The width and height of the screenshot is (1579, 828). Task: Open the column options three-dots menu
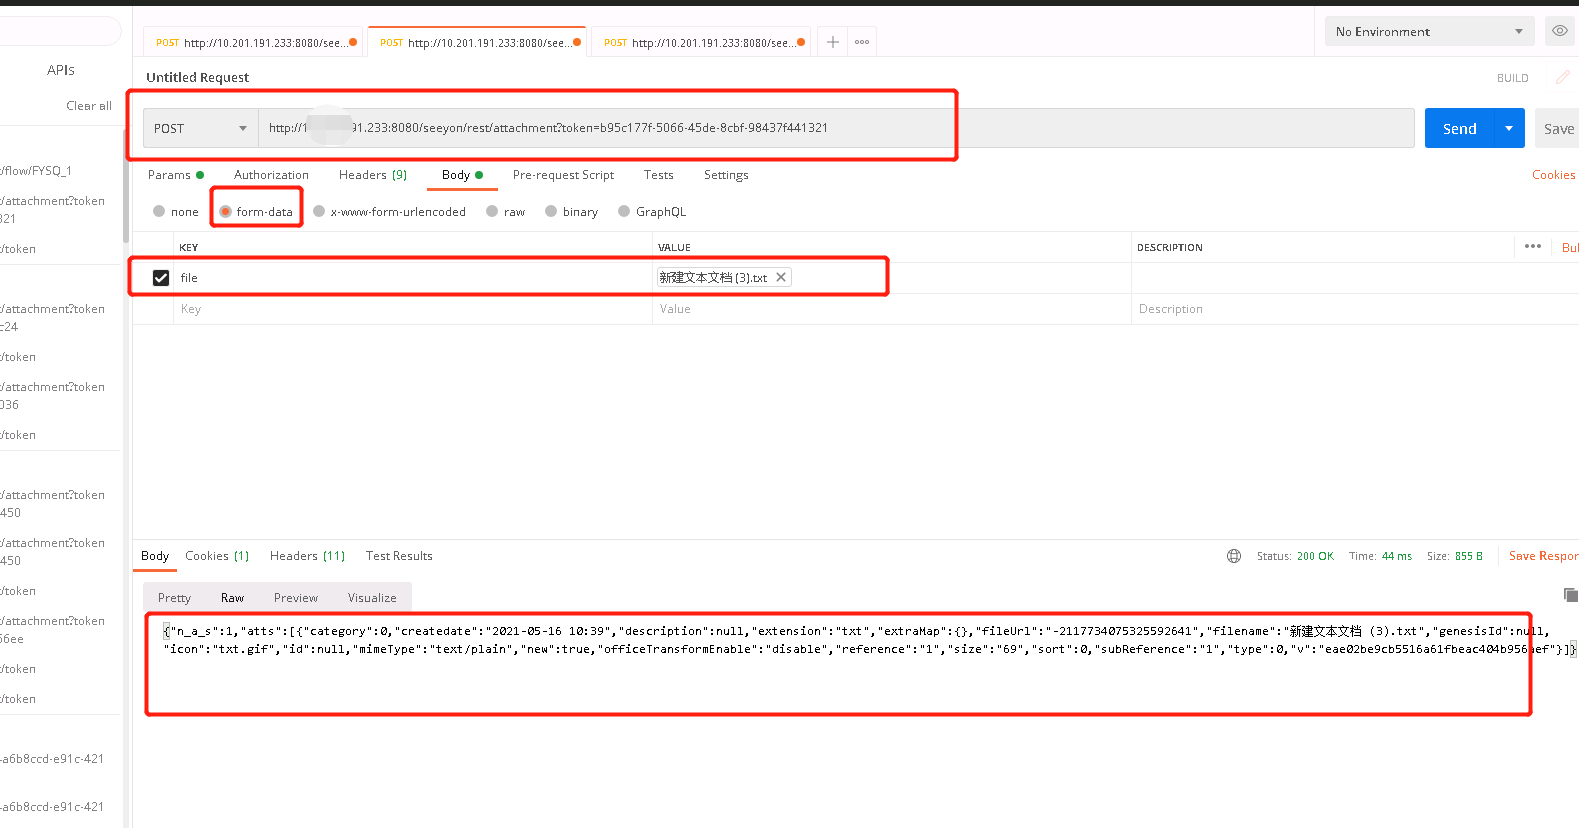pyautogui.click(x=1533, y=246)
